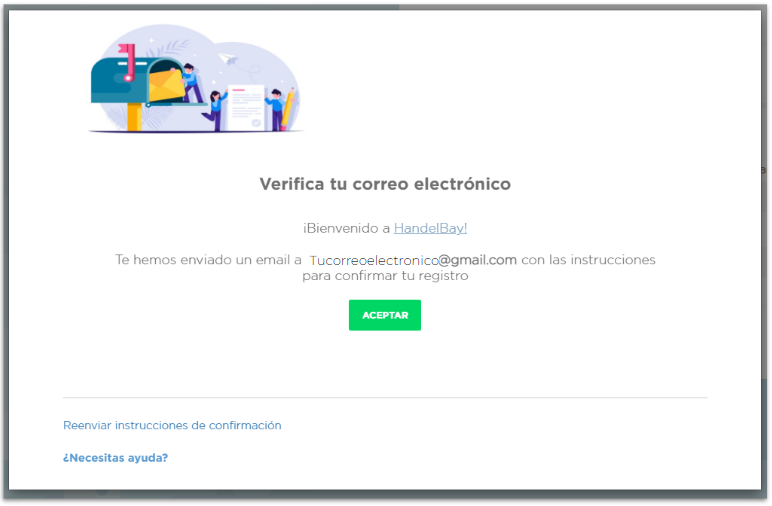Click the red mailbox flag
The height and width of the screenshot is (506, 772).
(128, 62)
